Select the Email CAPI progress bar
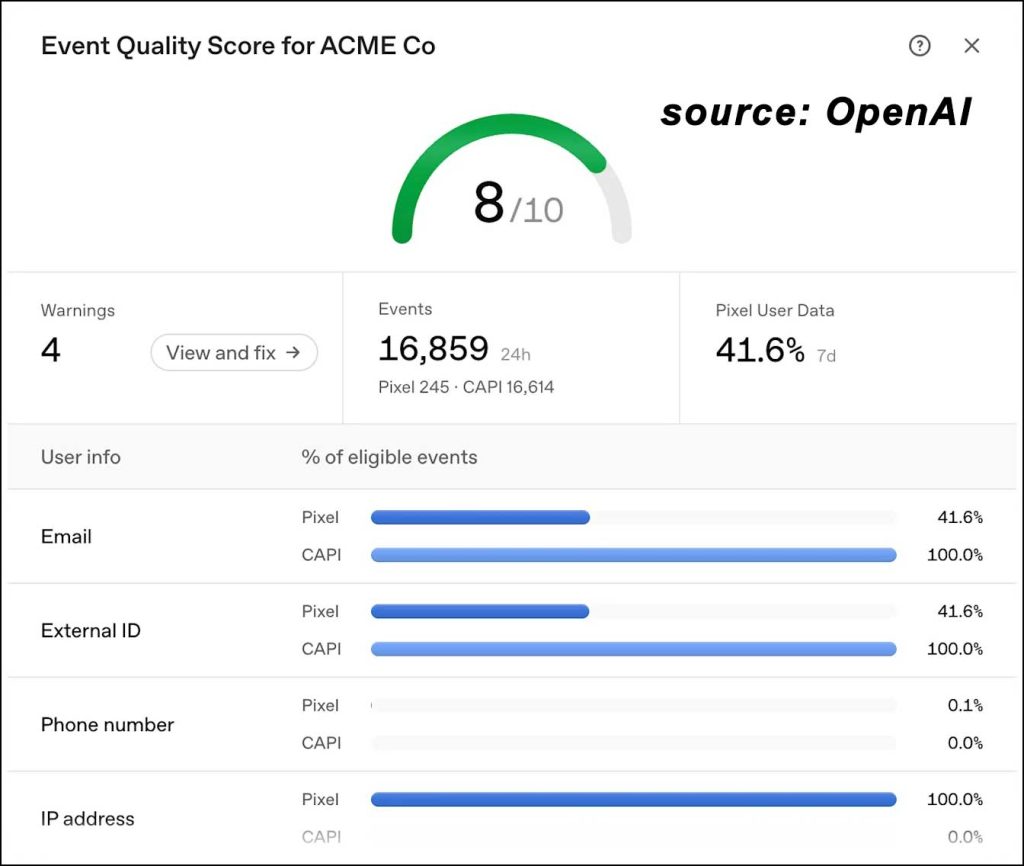Screen dimensions: 1024x866 (633, 555)
